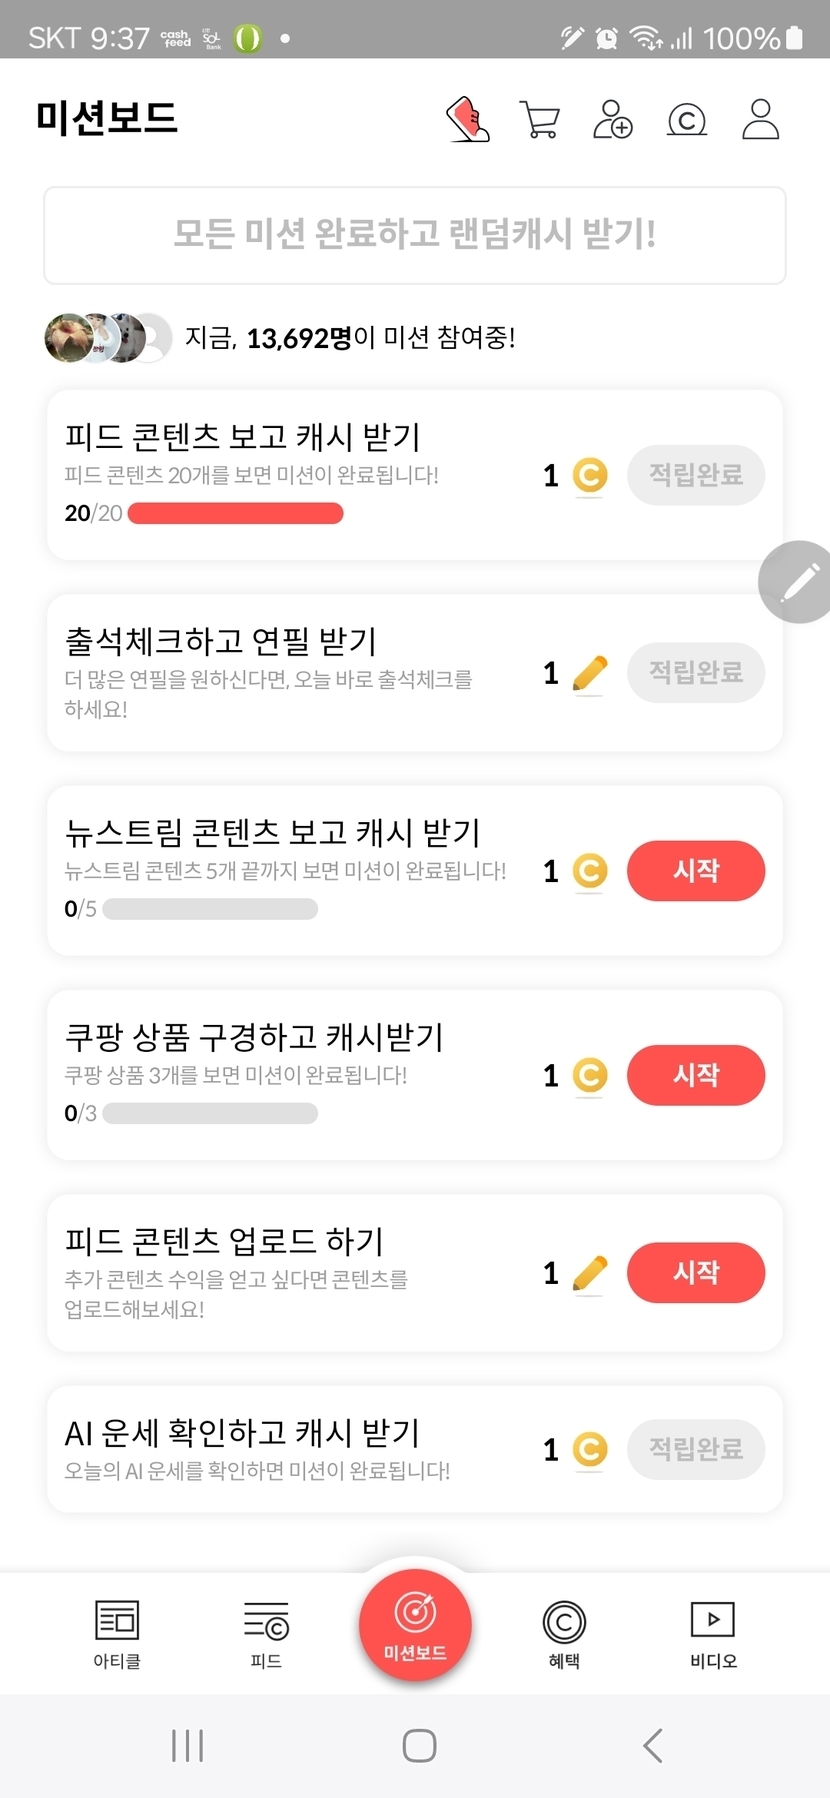Screen dimensions: 830x1798
Task: Open the 비디오 tab
Action: tap(713, 1633)
